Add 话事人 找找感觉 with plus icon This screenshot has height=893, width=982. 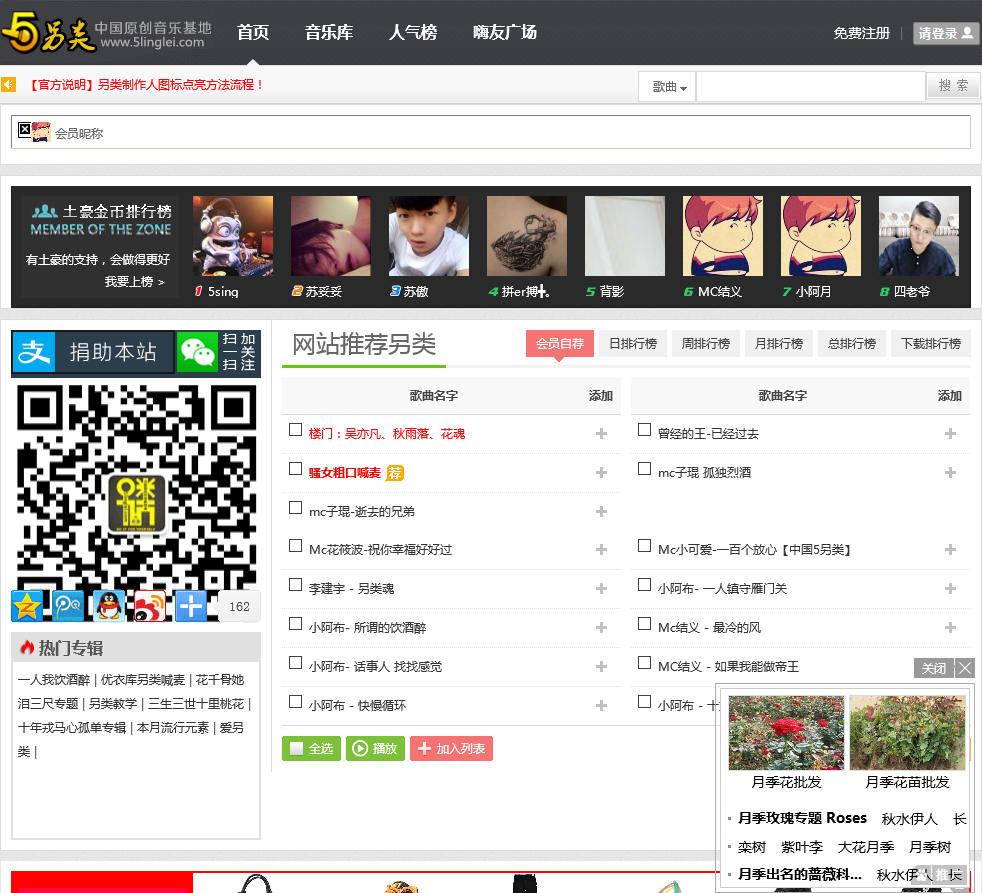[x=601, y=666]
